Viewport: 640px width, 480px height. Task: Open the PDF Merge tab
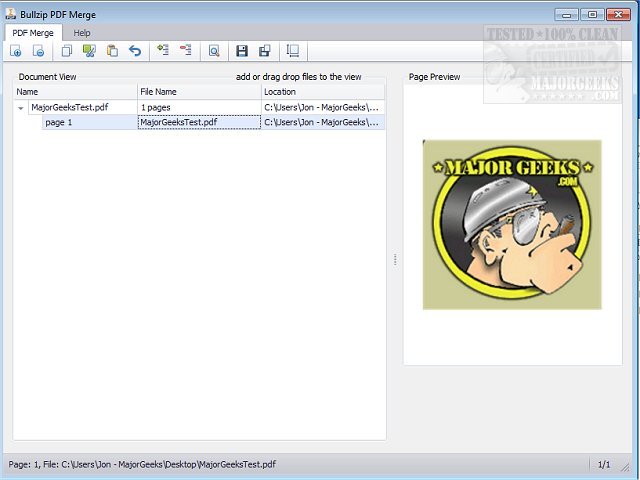pyautogui.click(x=33, y=33)
